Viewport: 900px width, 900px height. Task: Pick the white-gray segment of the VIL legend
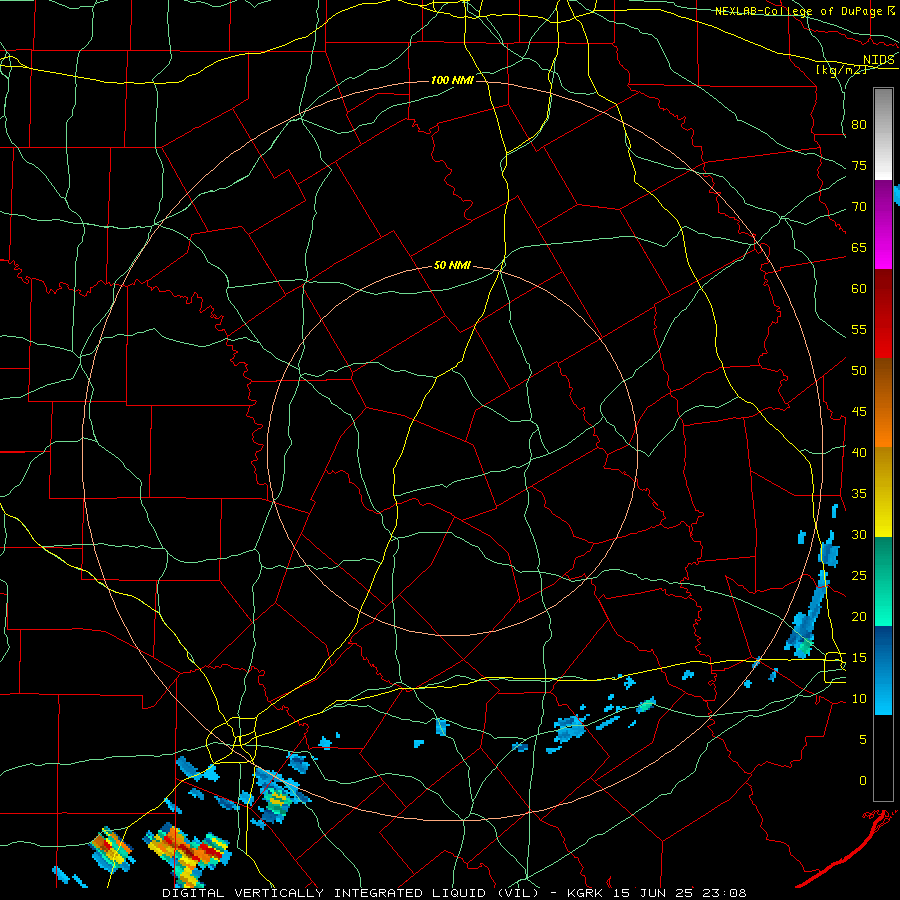(883, 134)
